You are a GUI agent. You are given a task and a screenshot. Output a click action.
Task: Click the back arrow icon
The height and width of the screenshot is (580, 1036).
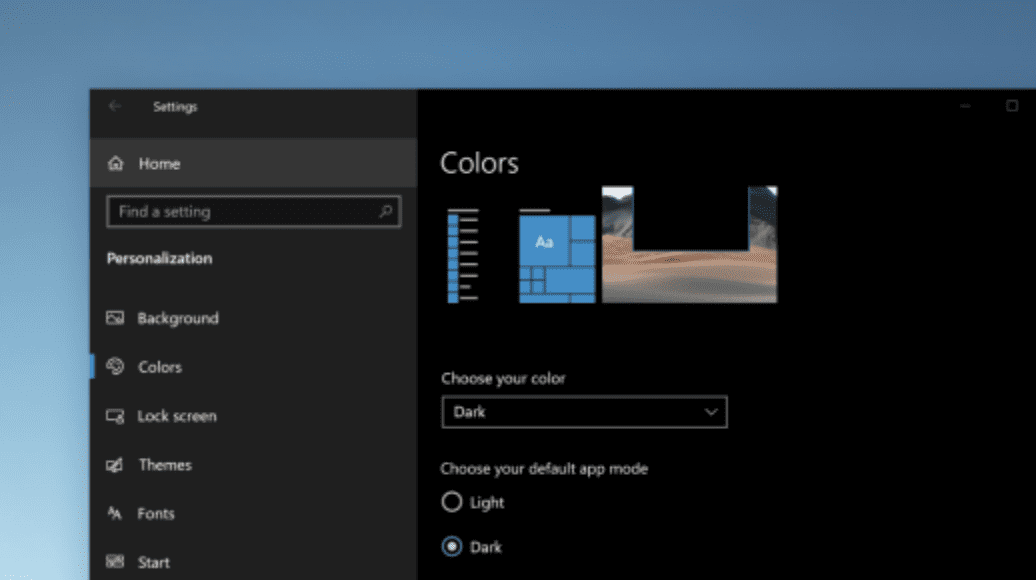[x=115, y=107]
